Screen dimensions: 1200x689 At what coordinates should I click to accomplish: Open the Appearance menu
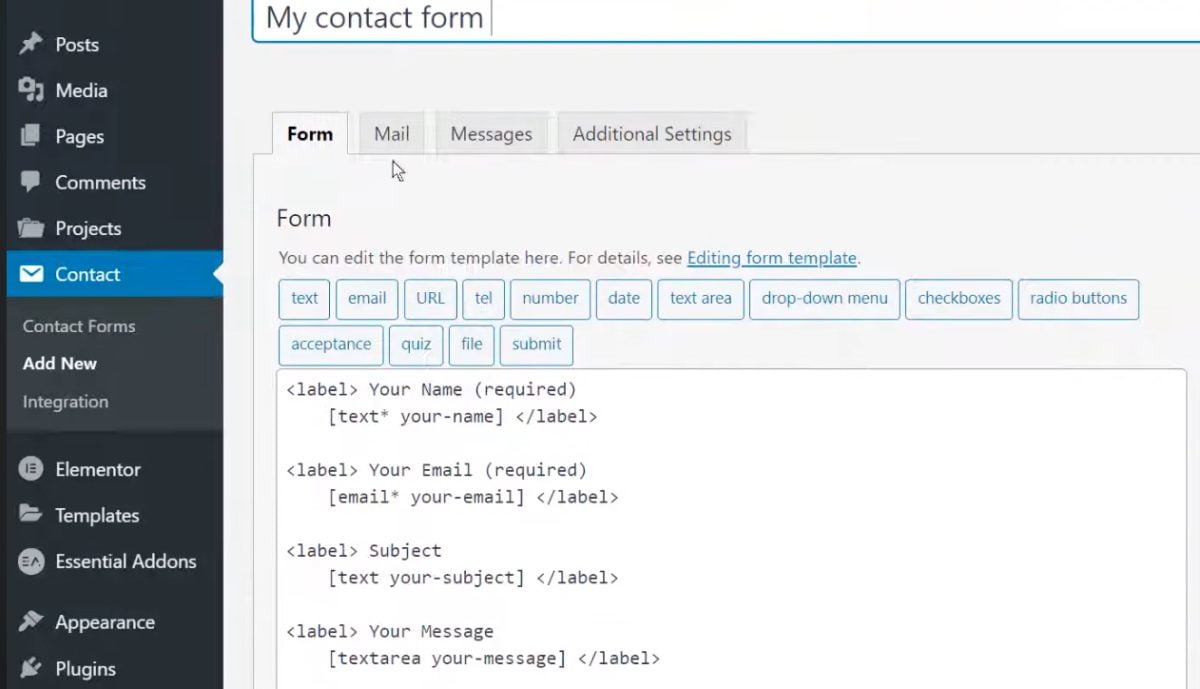coord(105,621)
